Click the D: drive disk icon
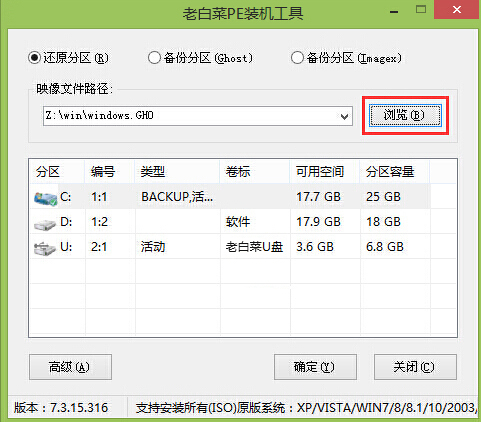This screenshot has height=422, width=481. click(x=45, y=224)
